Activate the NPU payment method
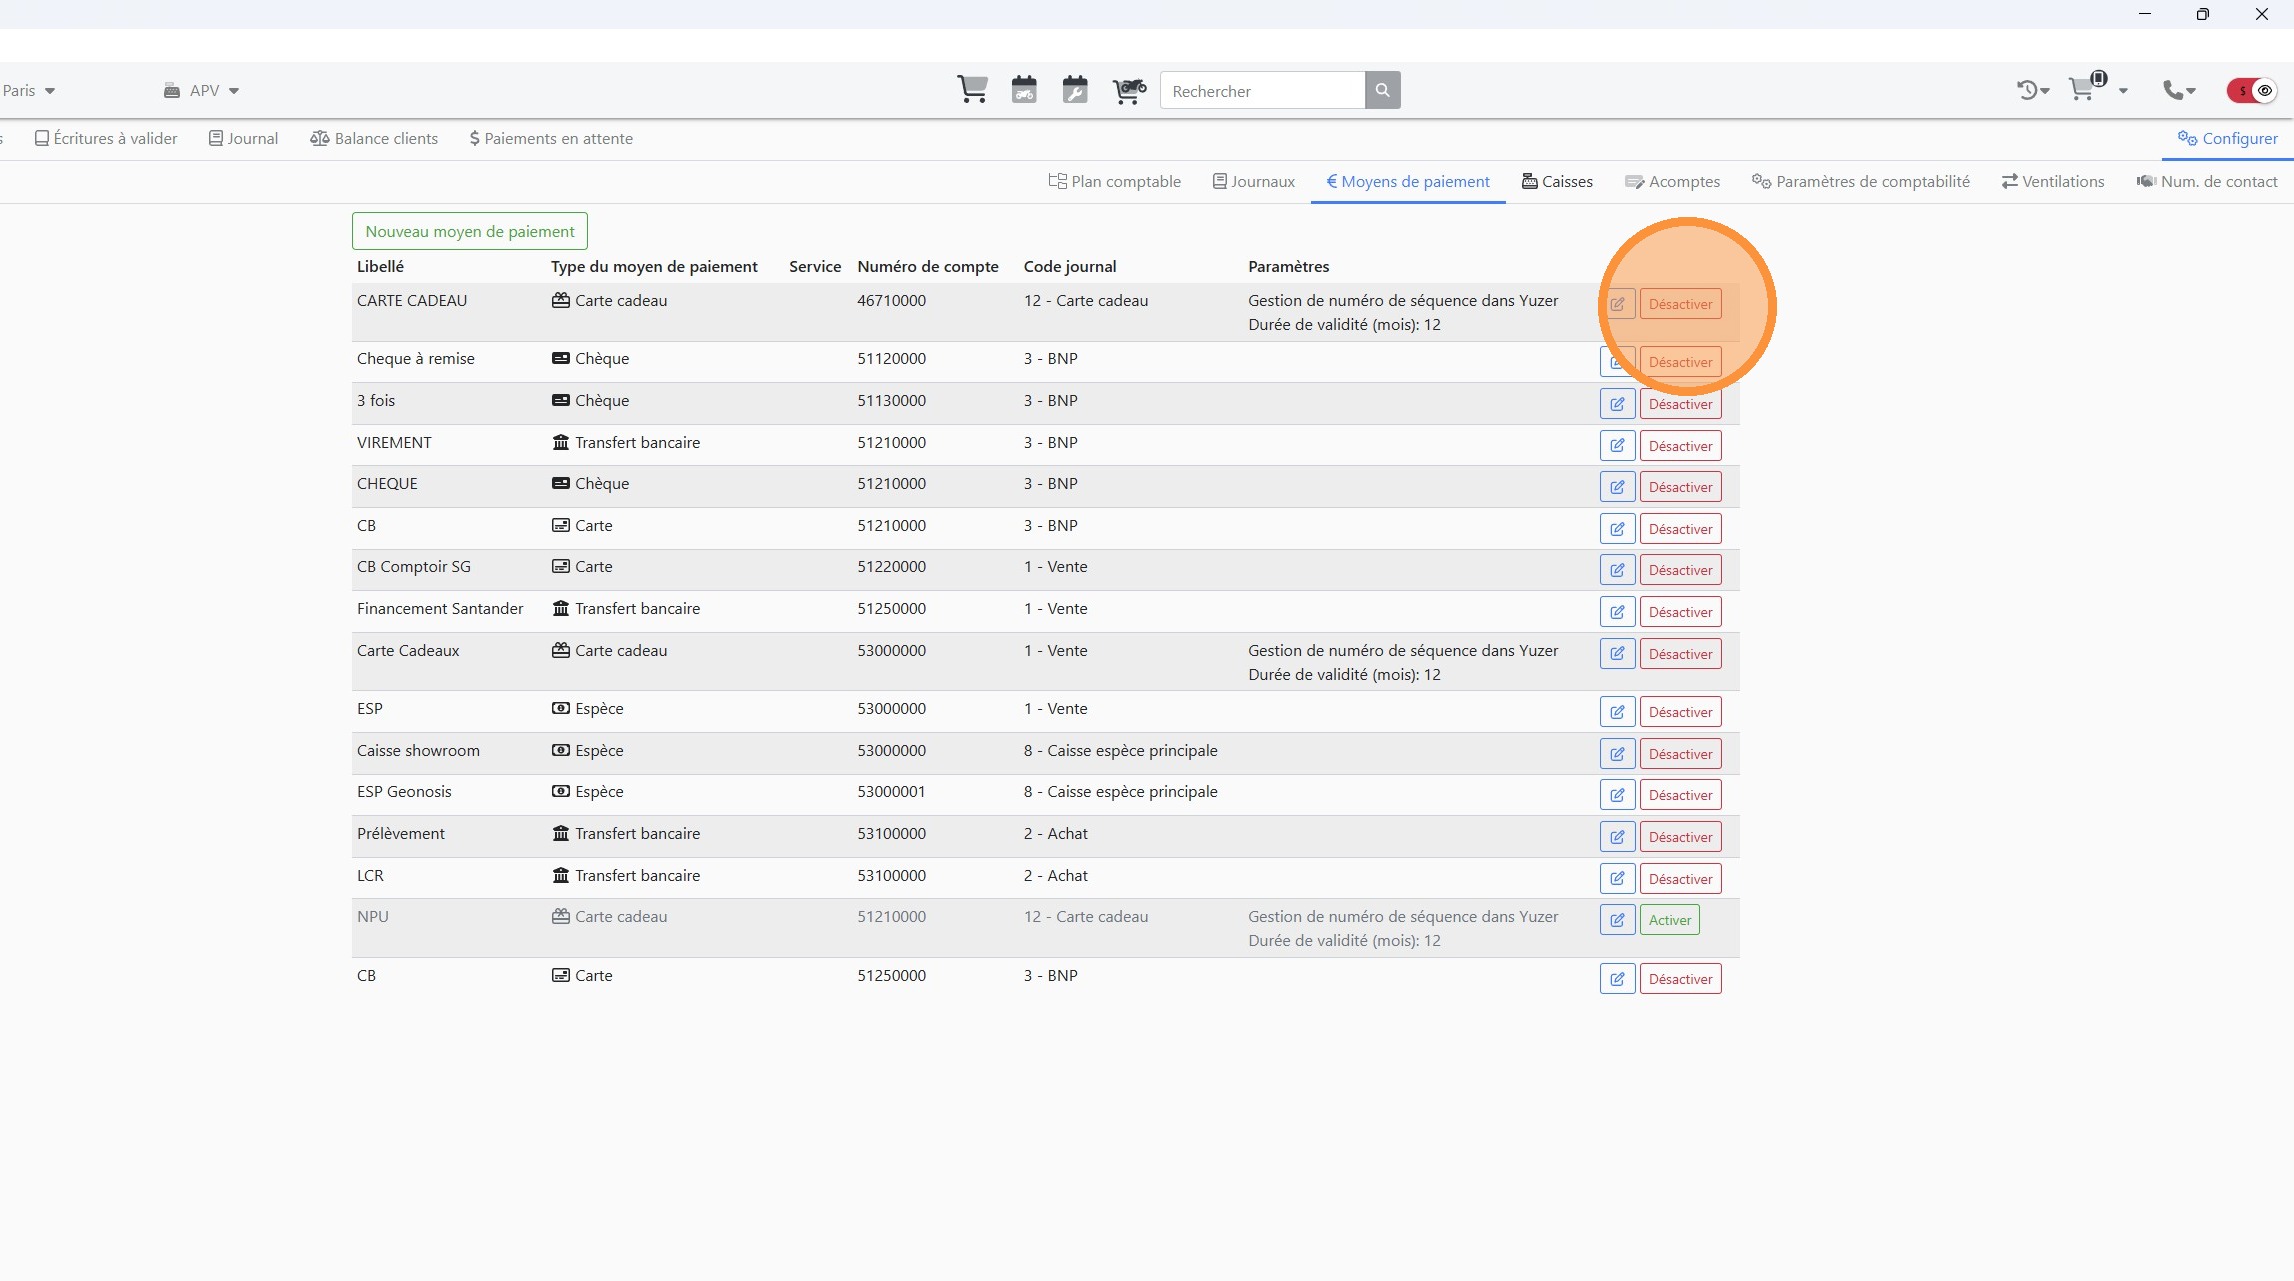The image size is (2294, 1281). (x=1669, y=920)
